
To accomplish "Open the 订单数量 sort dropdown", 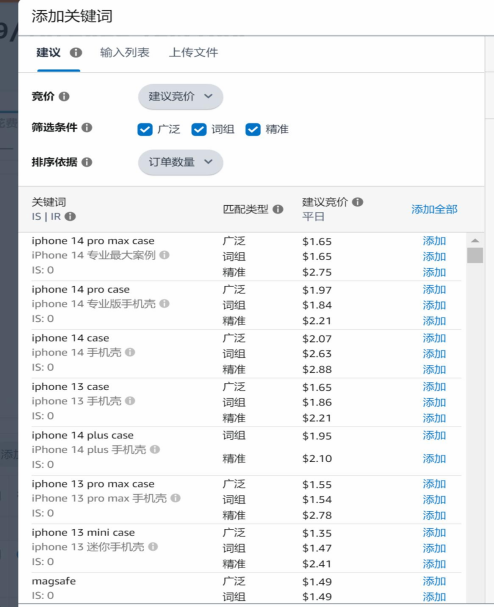I will point(180,162).
